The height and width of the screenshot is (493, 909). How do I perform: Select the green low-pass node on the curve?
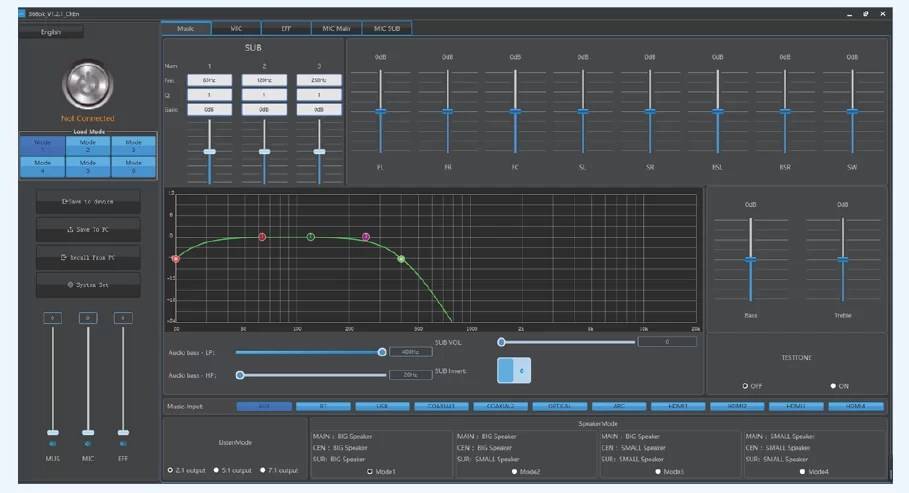401,259
